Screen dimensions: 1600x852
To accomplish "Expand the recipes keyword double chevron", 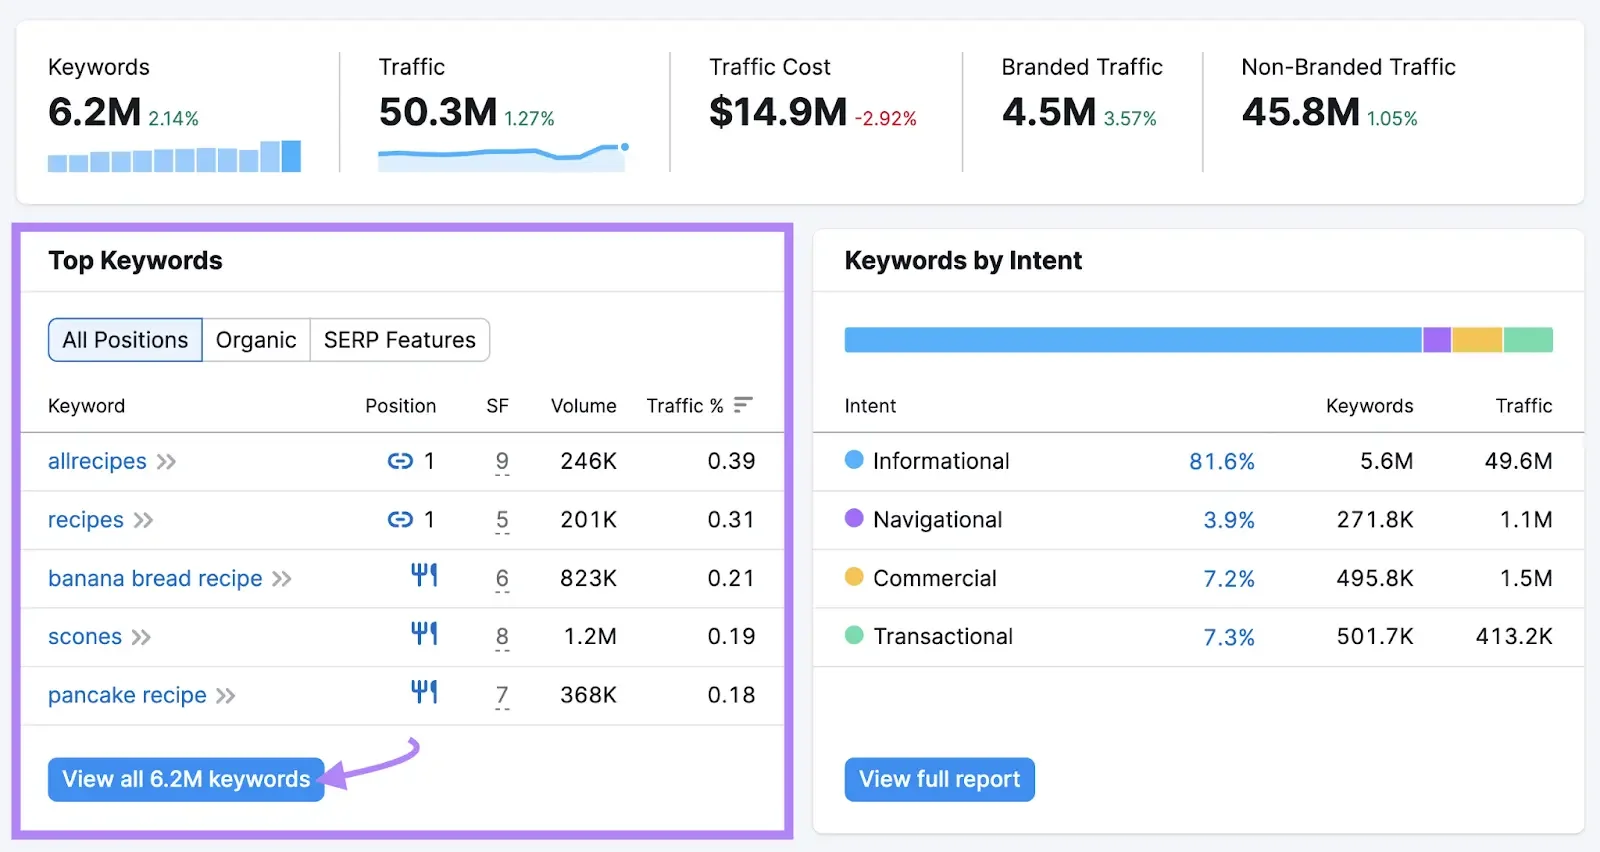I will coord(143,520).
